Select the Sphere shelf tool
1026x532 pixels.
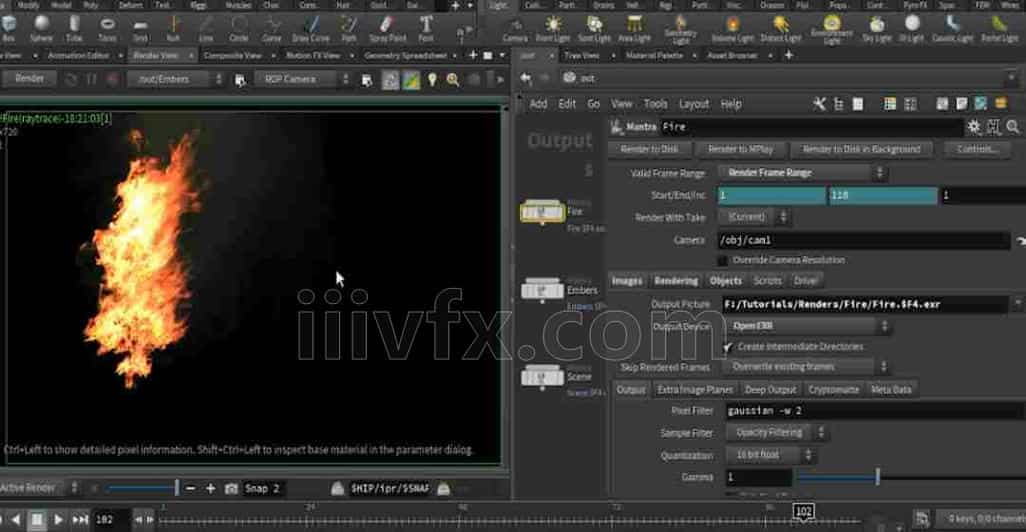(x=41, y=28)
